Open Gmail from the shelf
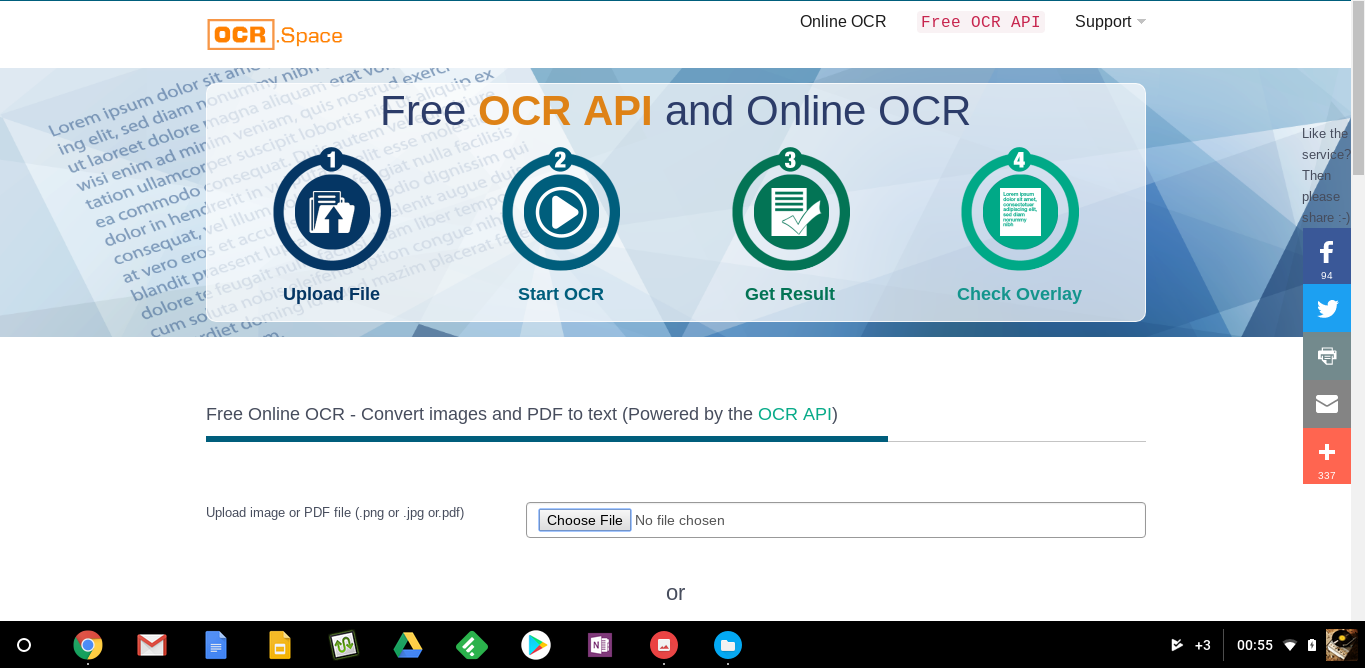 [152, 645]
